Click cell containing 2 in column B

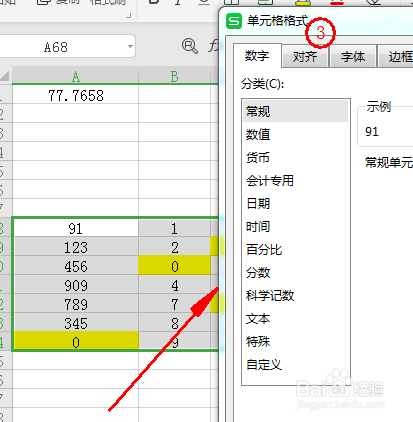click(x=174, y=247)
